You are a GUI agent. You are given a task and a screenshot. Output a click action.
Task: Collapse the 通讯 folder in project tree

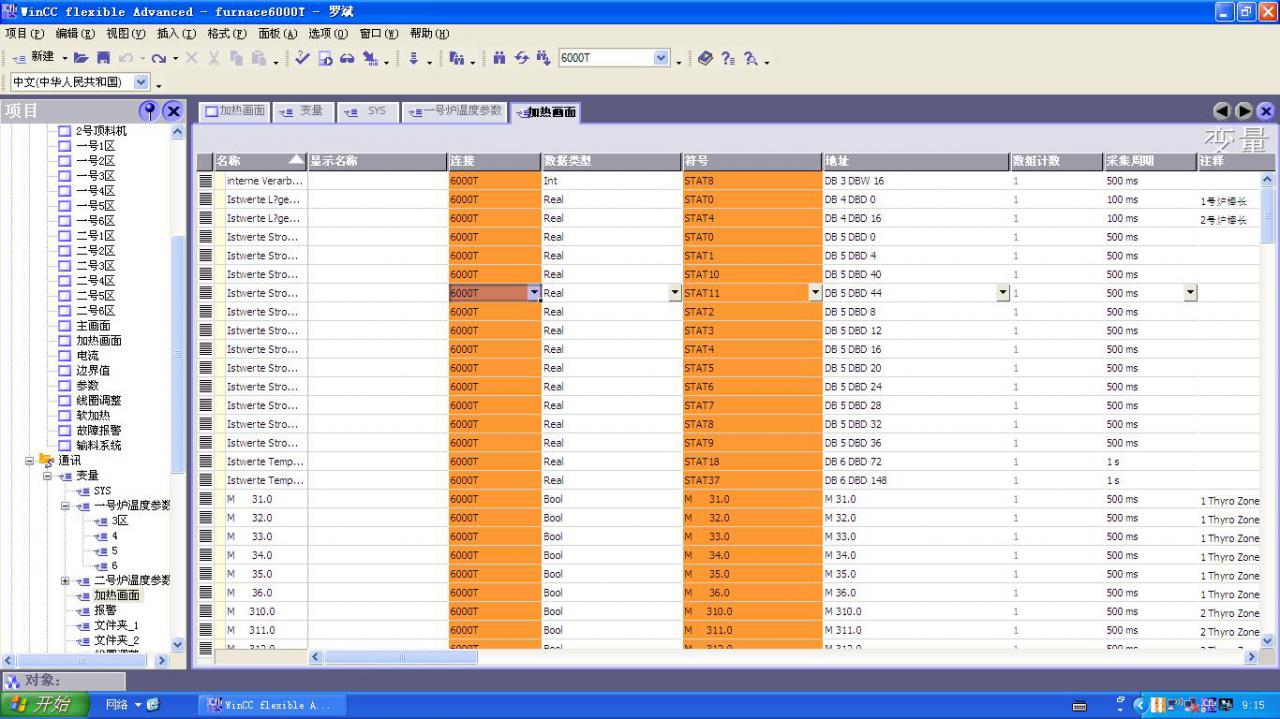pos(30,461)
